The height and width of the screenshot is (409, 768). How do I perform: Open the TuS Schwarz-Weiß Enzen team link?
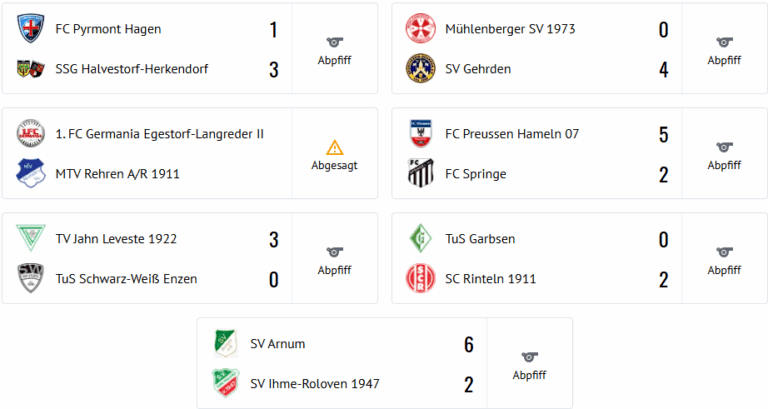(x=126, y=279)
